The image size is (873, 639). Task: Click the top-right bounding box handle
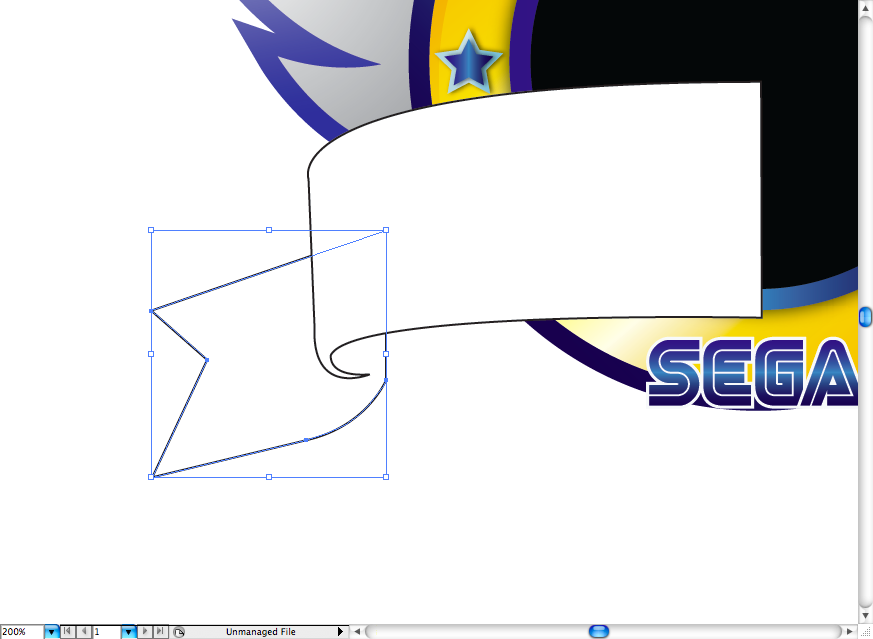386,230
